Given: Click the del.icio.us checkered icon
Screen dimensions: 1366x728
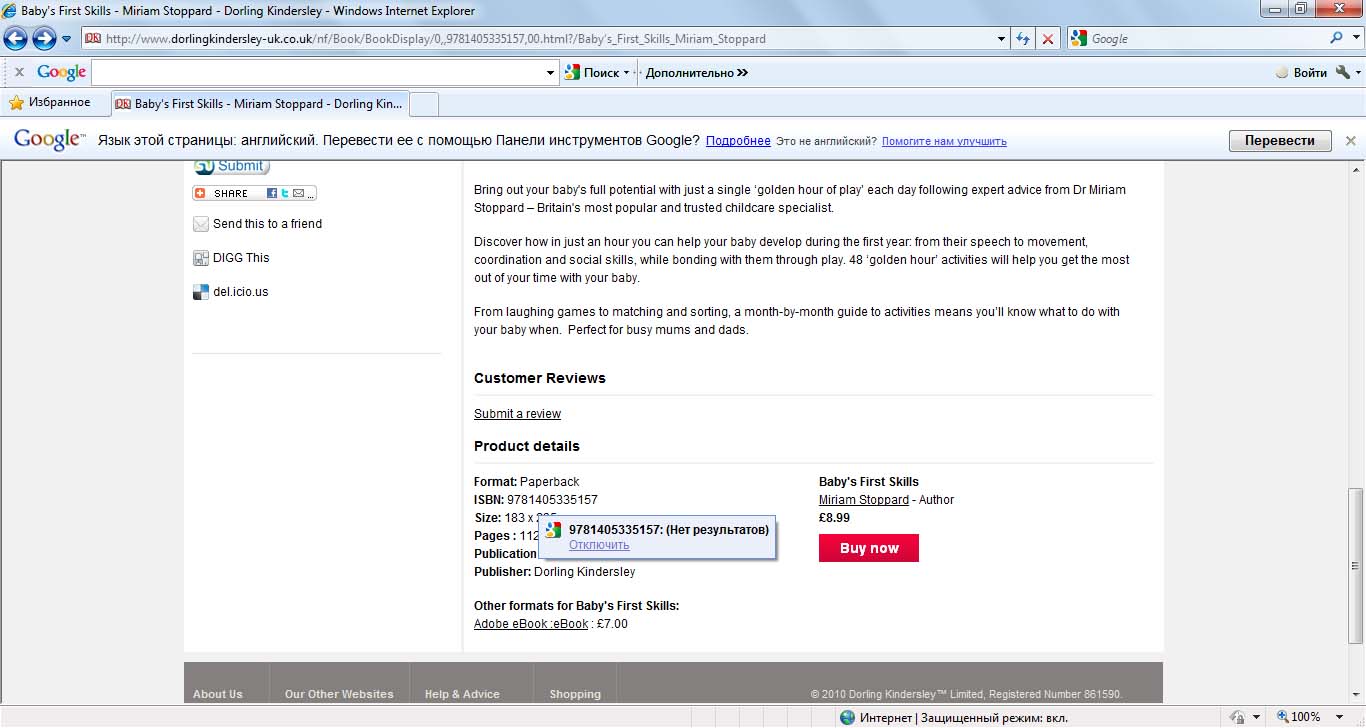Looking at the screenshot, I should pos(201,292).
